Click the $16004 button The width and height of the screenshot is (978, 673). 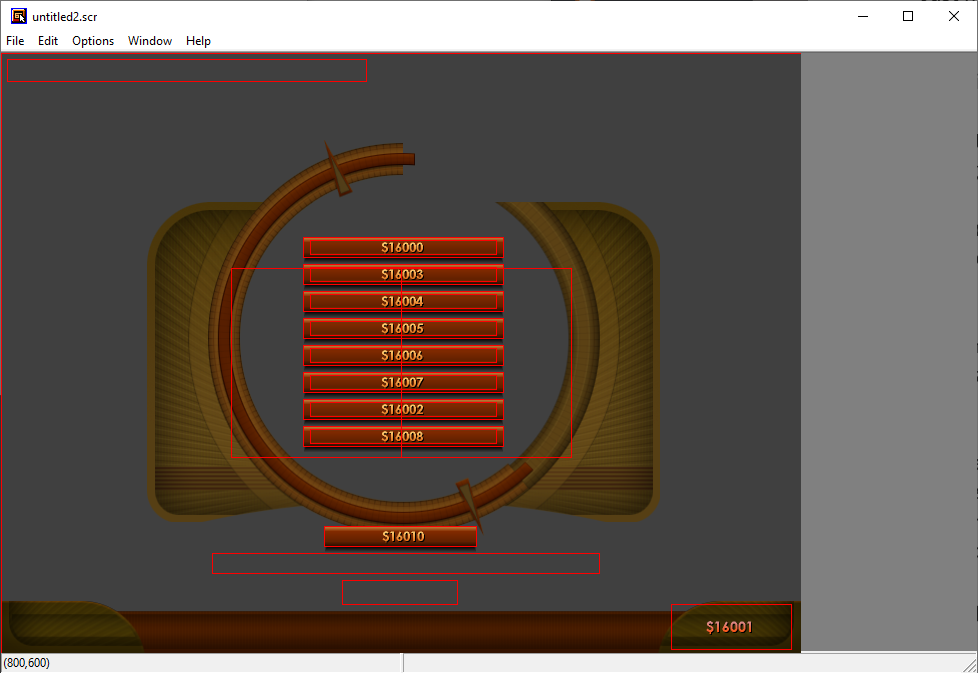(x=403, y=302)
